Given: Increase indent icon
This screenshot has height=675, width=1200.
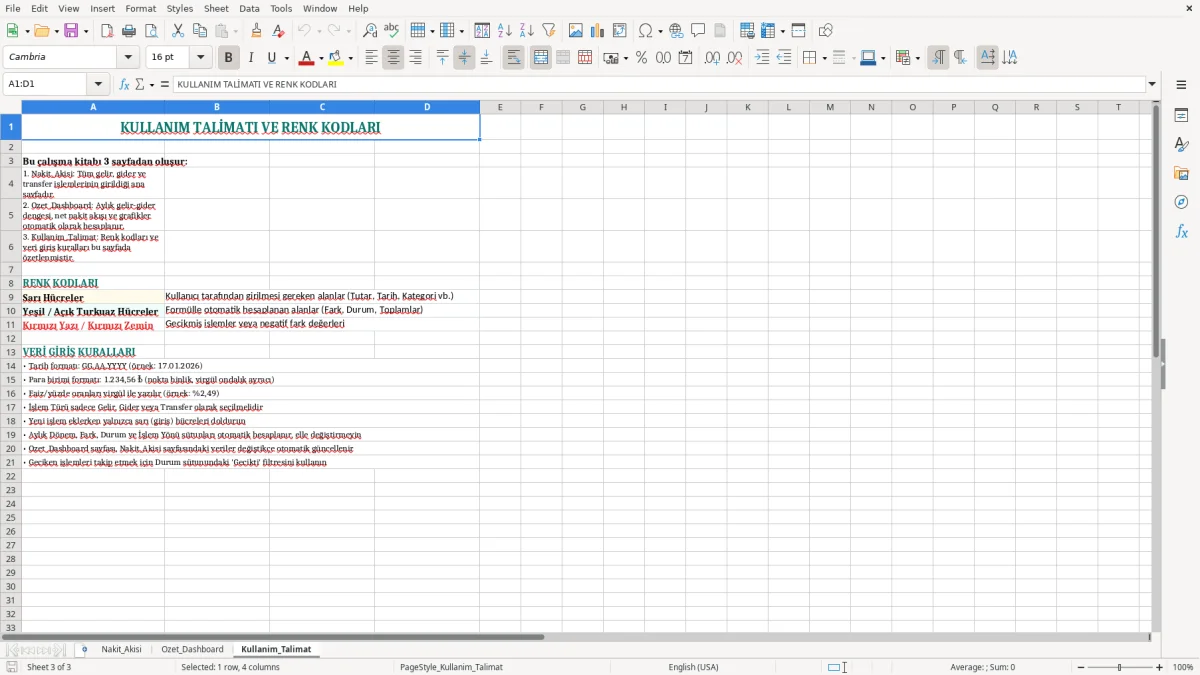Looking at the screenshot, I should (x=762, y=58).
